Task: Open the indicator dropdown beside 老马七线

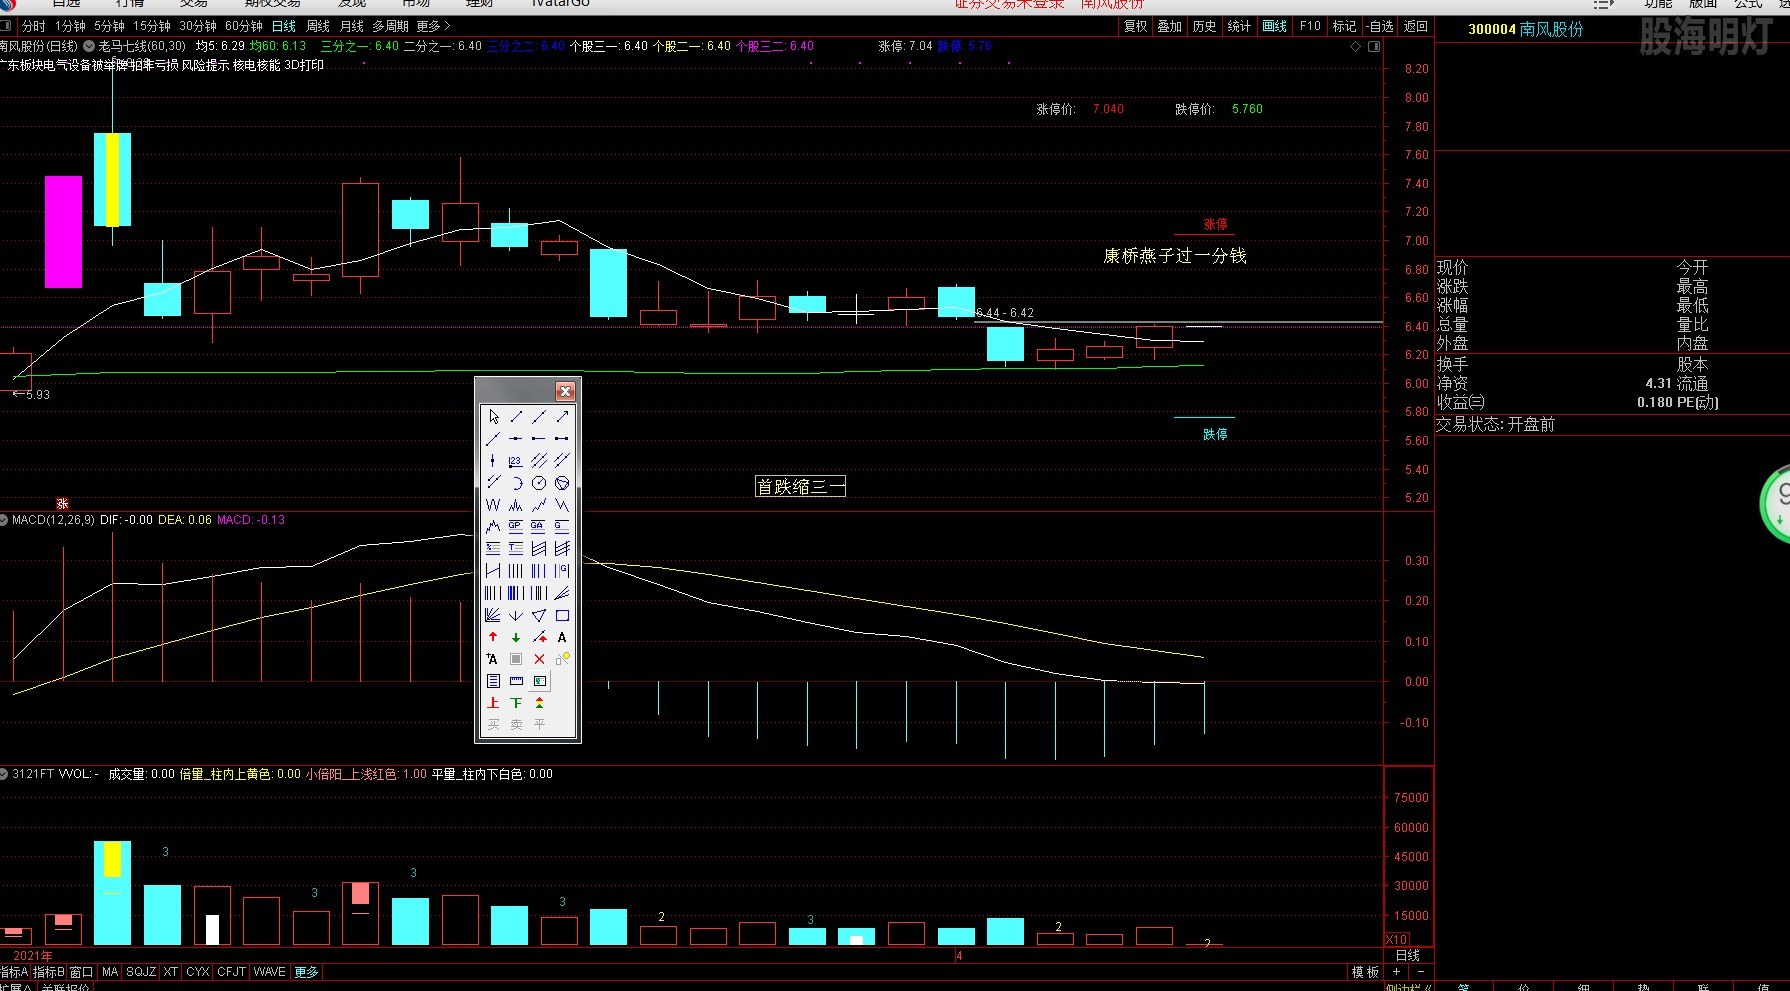Action: pyautogui.click(x=89, y=46)
